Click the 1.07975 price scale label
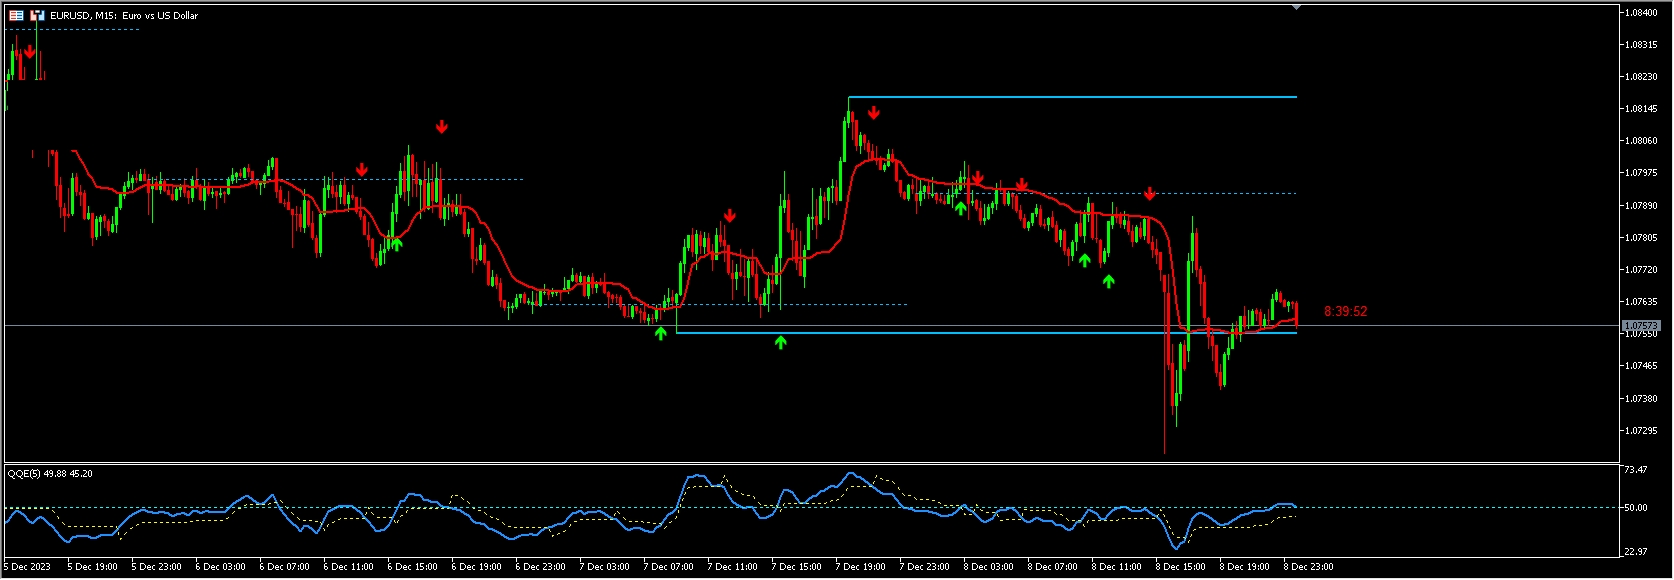Viewport: 1674px width, 580px height. click(x=1641, y=173)
